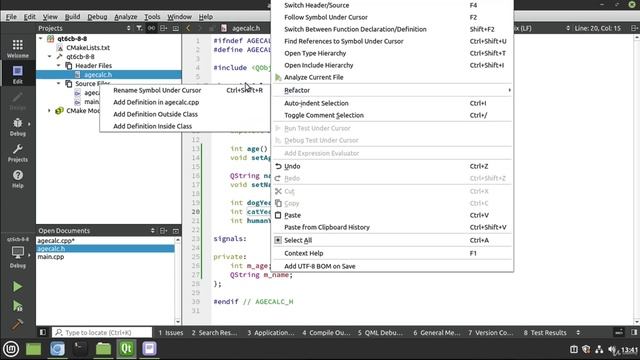
Task: Choose Follow Symbol Under Cursor
Action: pyautogui.click(x=393, y=17)
